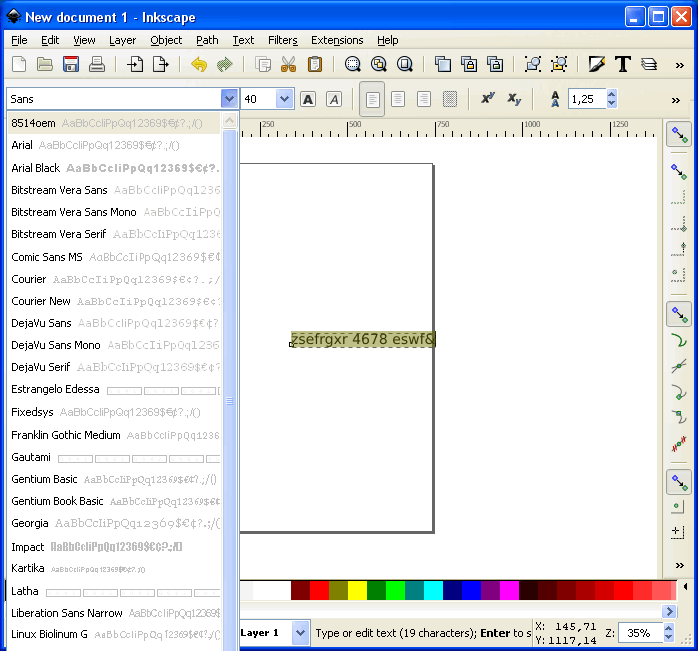The image size is (698, 651).
Task: Open the font family dropdown arrow
Action: coord(229,99)
